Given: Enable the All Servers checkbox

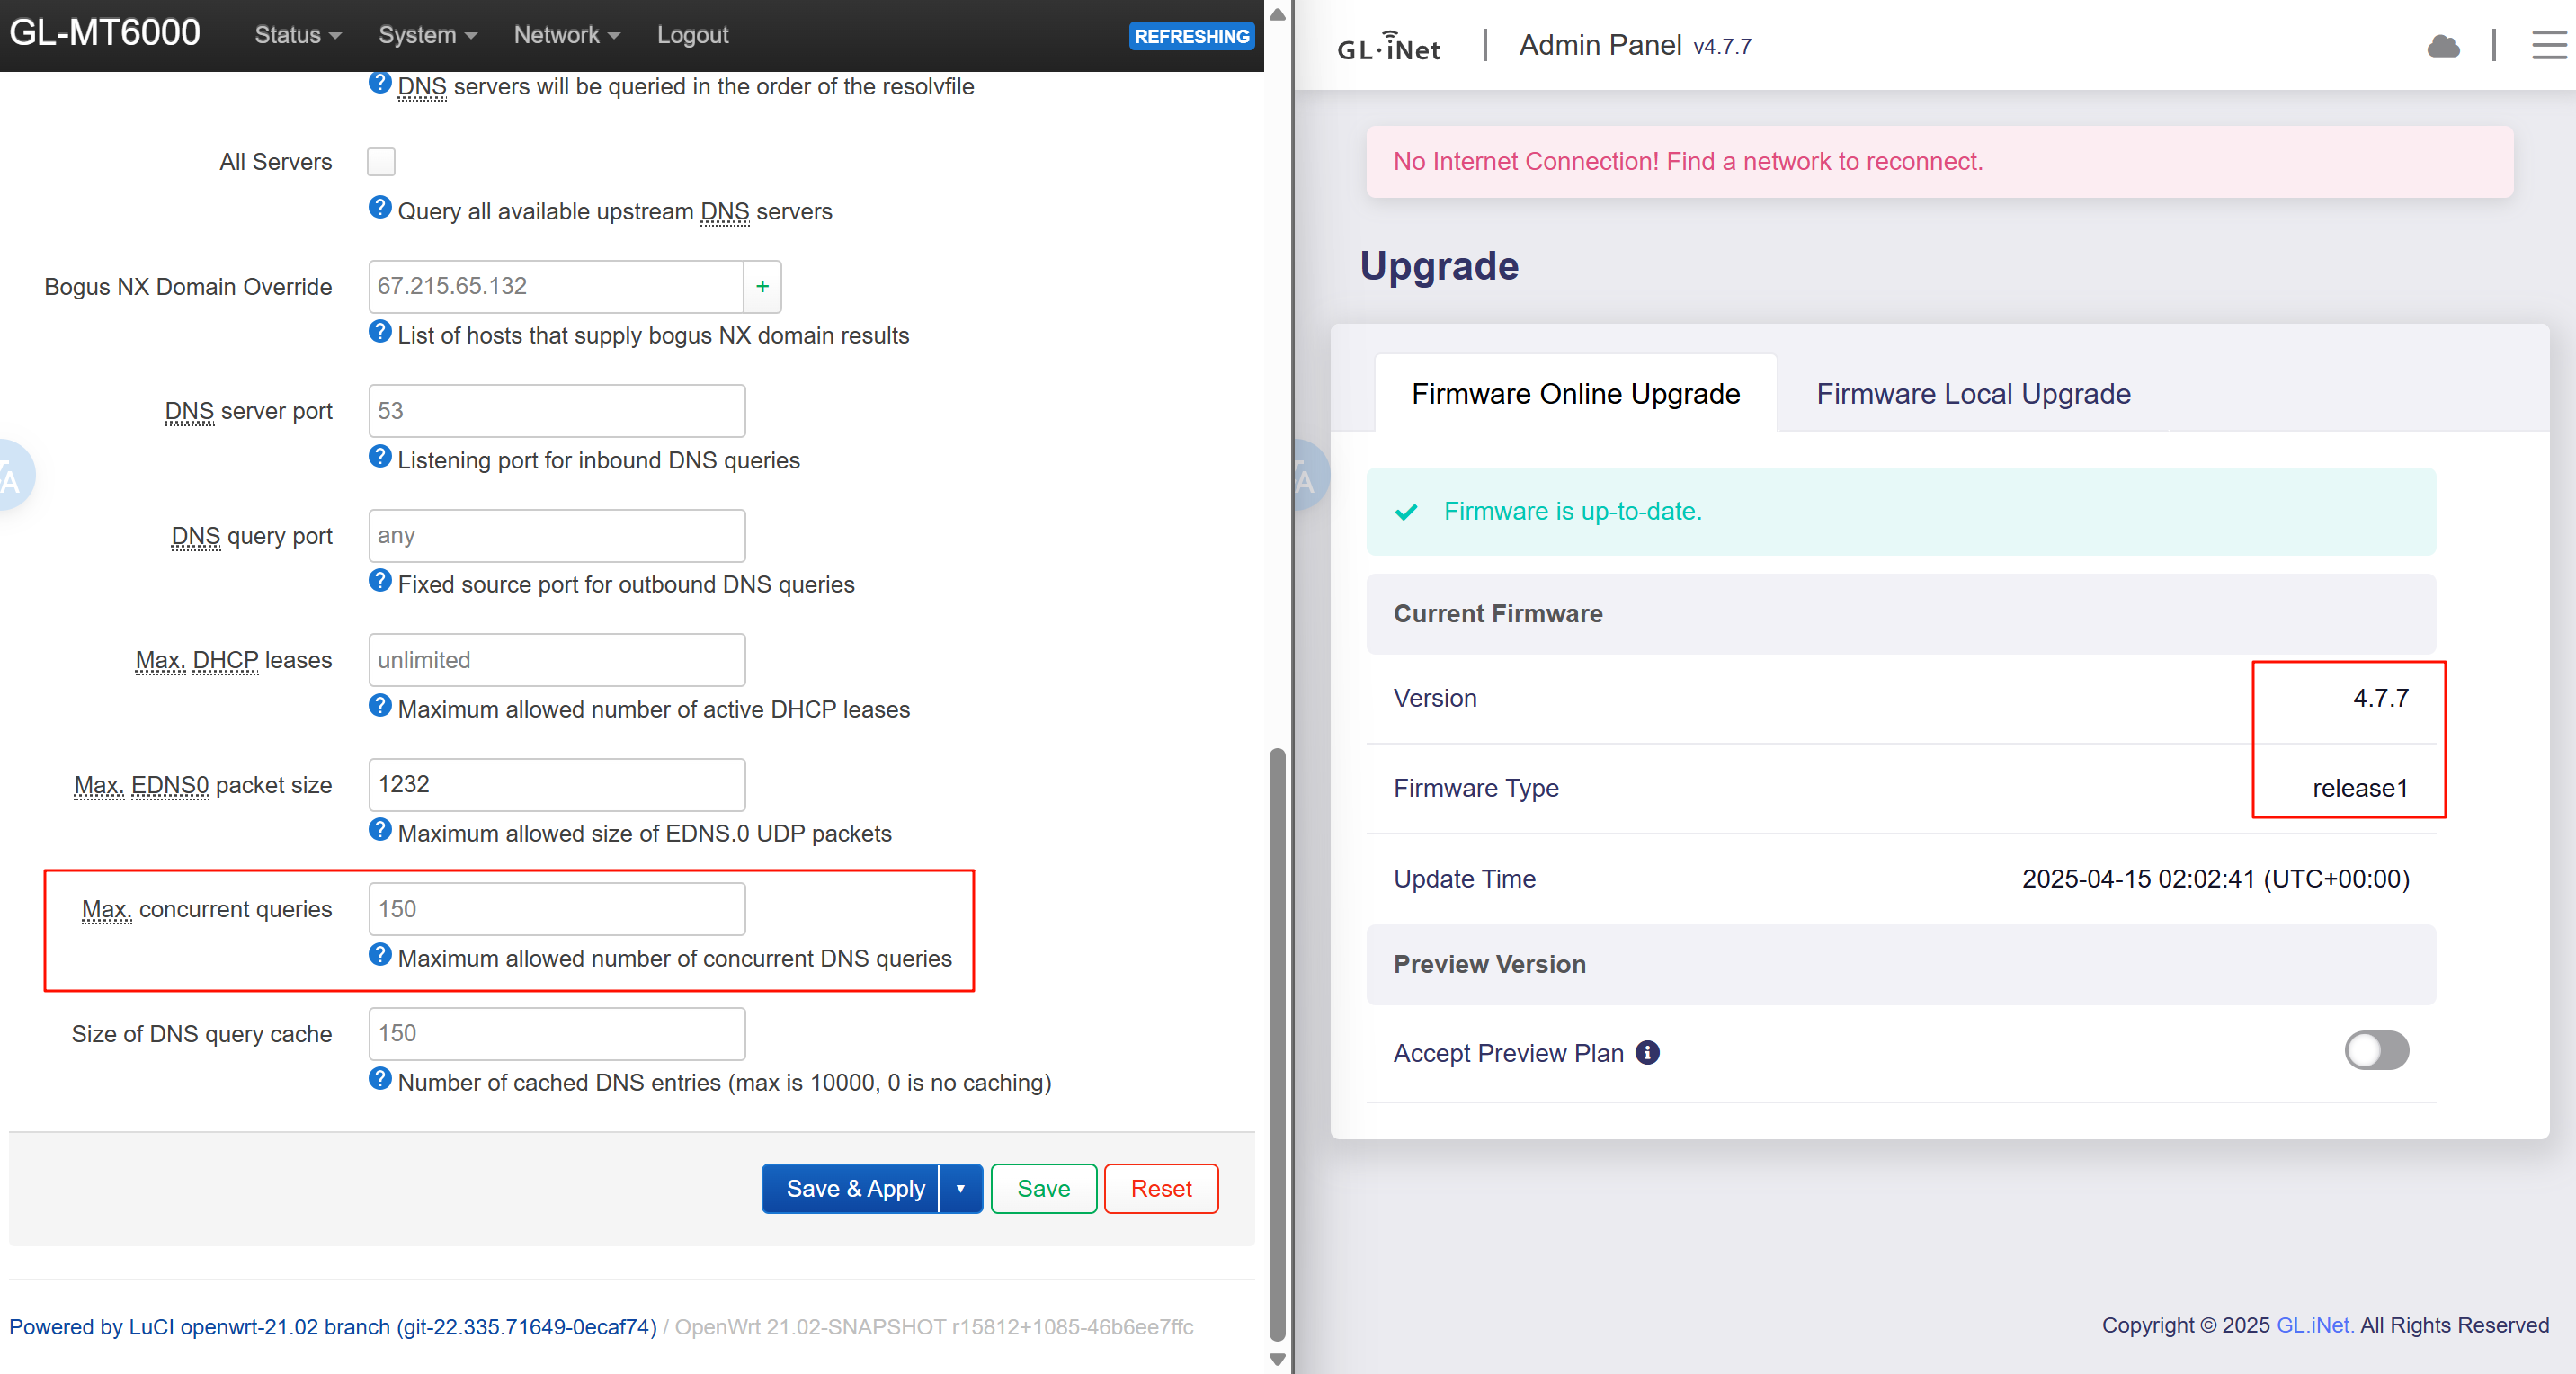Looking at the screenshot, I should pos(381,162).
